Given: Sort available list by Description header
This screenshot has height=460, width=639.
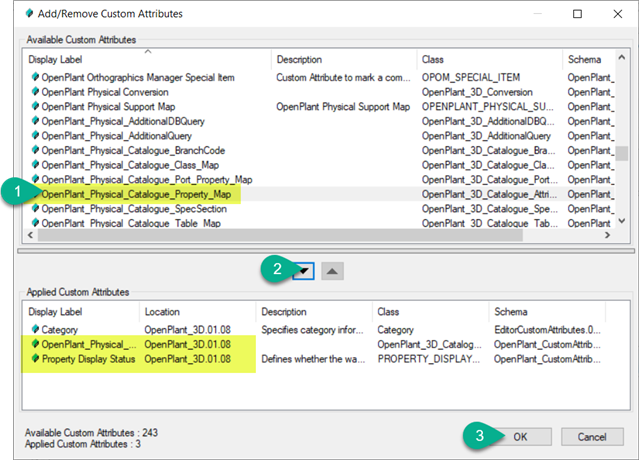Looking at the screenshot, I should (x=344, y=59).
